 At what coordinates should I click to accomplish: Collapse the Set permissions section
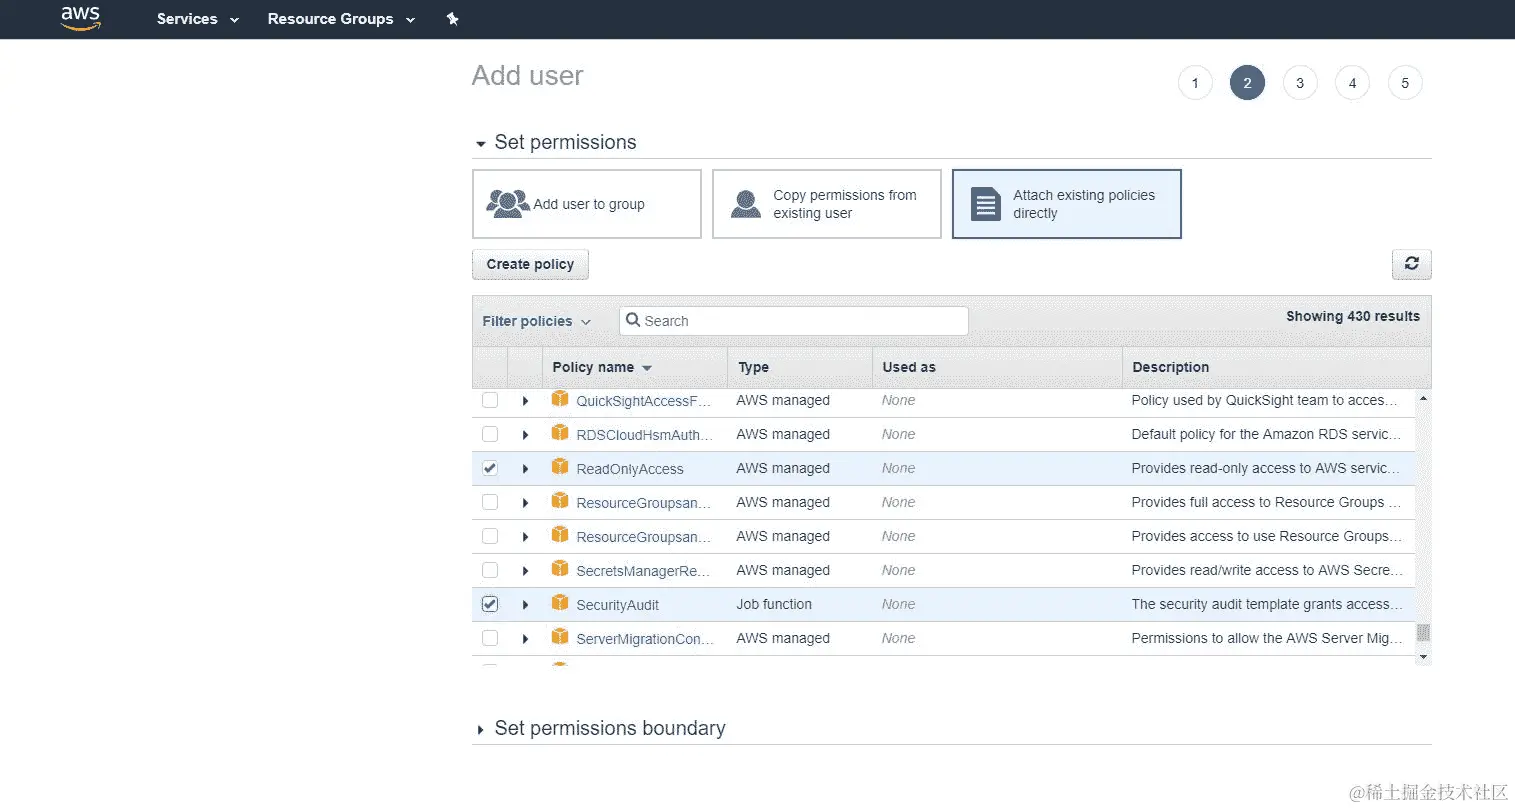click(x=481, y=144)
